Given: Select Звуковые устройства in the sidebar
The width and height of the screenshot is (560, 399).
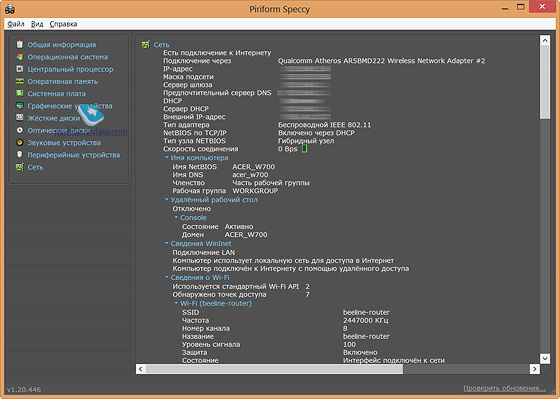Looking at the screenshot, I should [x=64, y=143].
